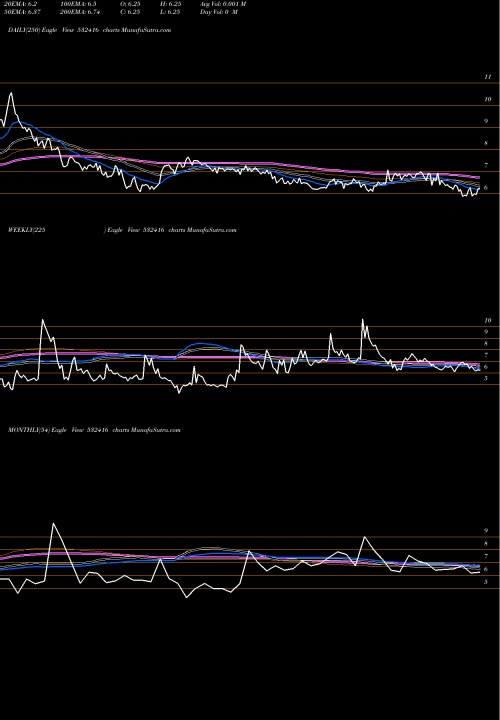This screenshot has height=720, width=500.
Task: Click the 9 price label on monthly chart
Action: (486, 530)
